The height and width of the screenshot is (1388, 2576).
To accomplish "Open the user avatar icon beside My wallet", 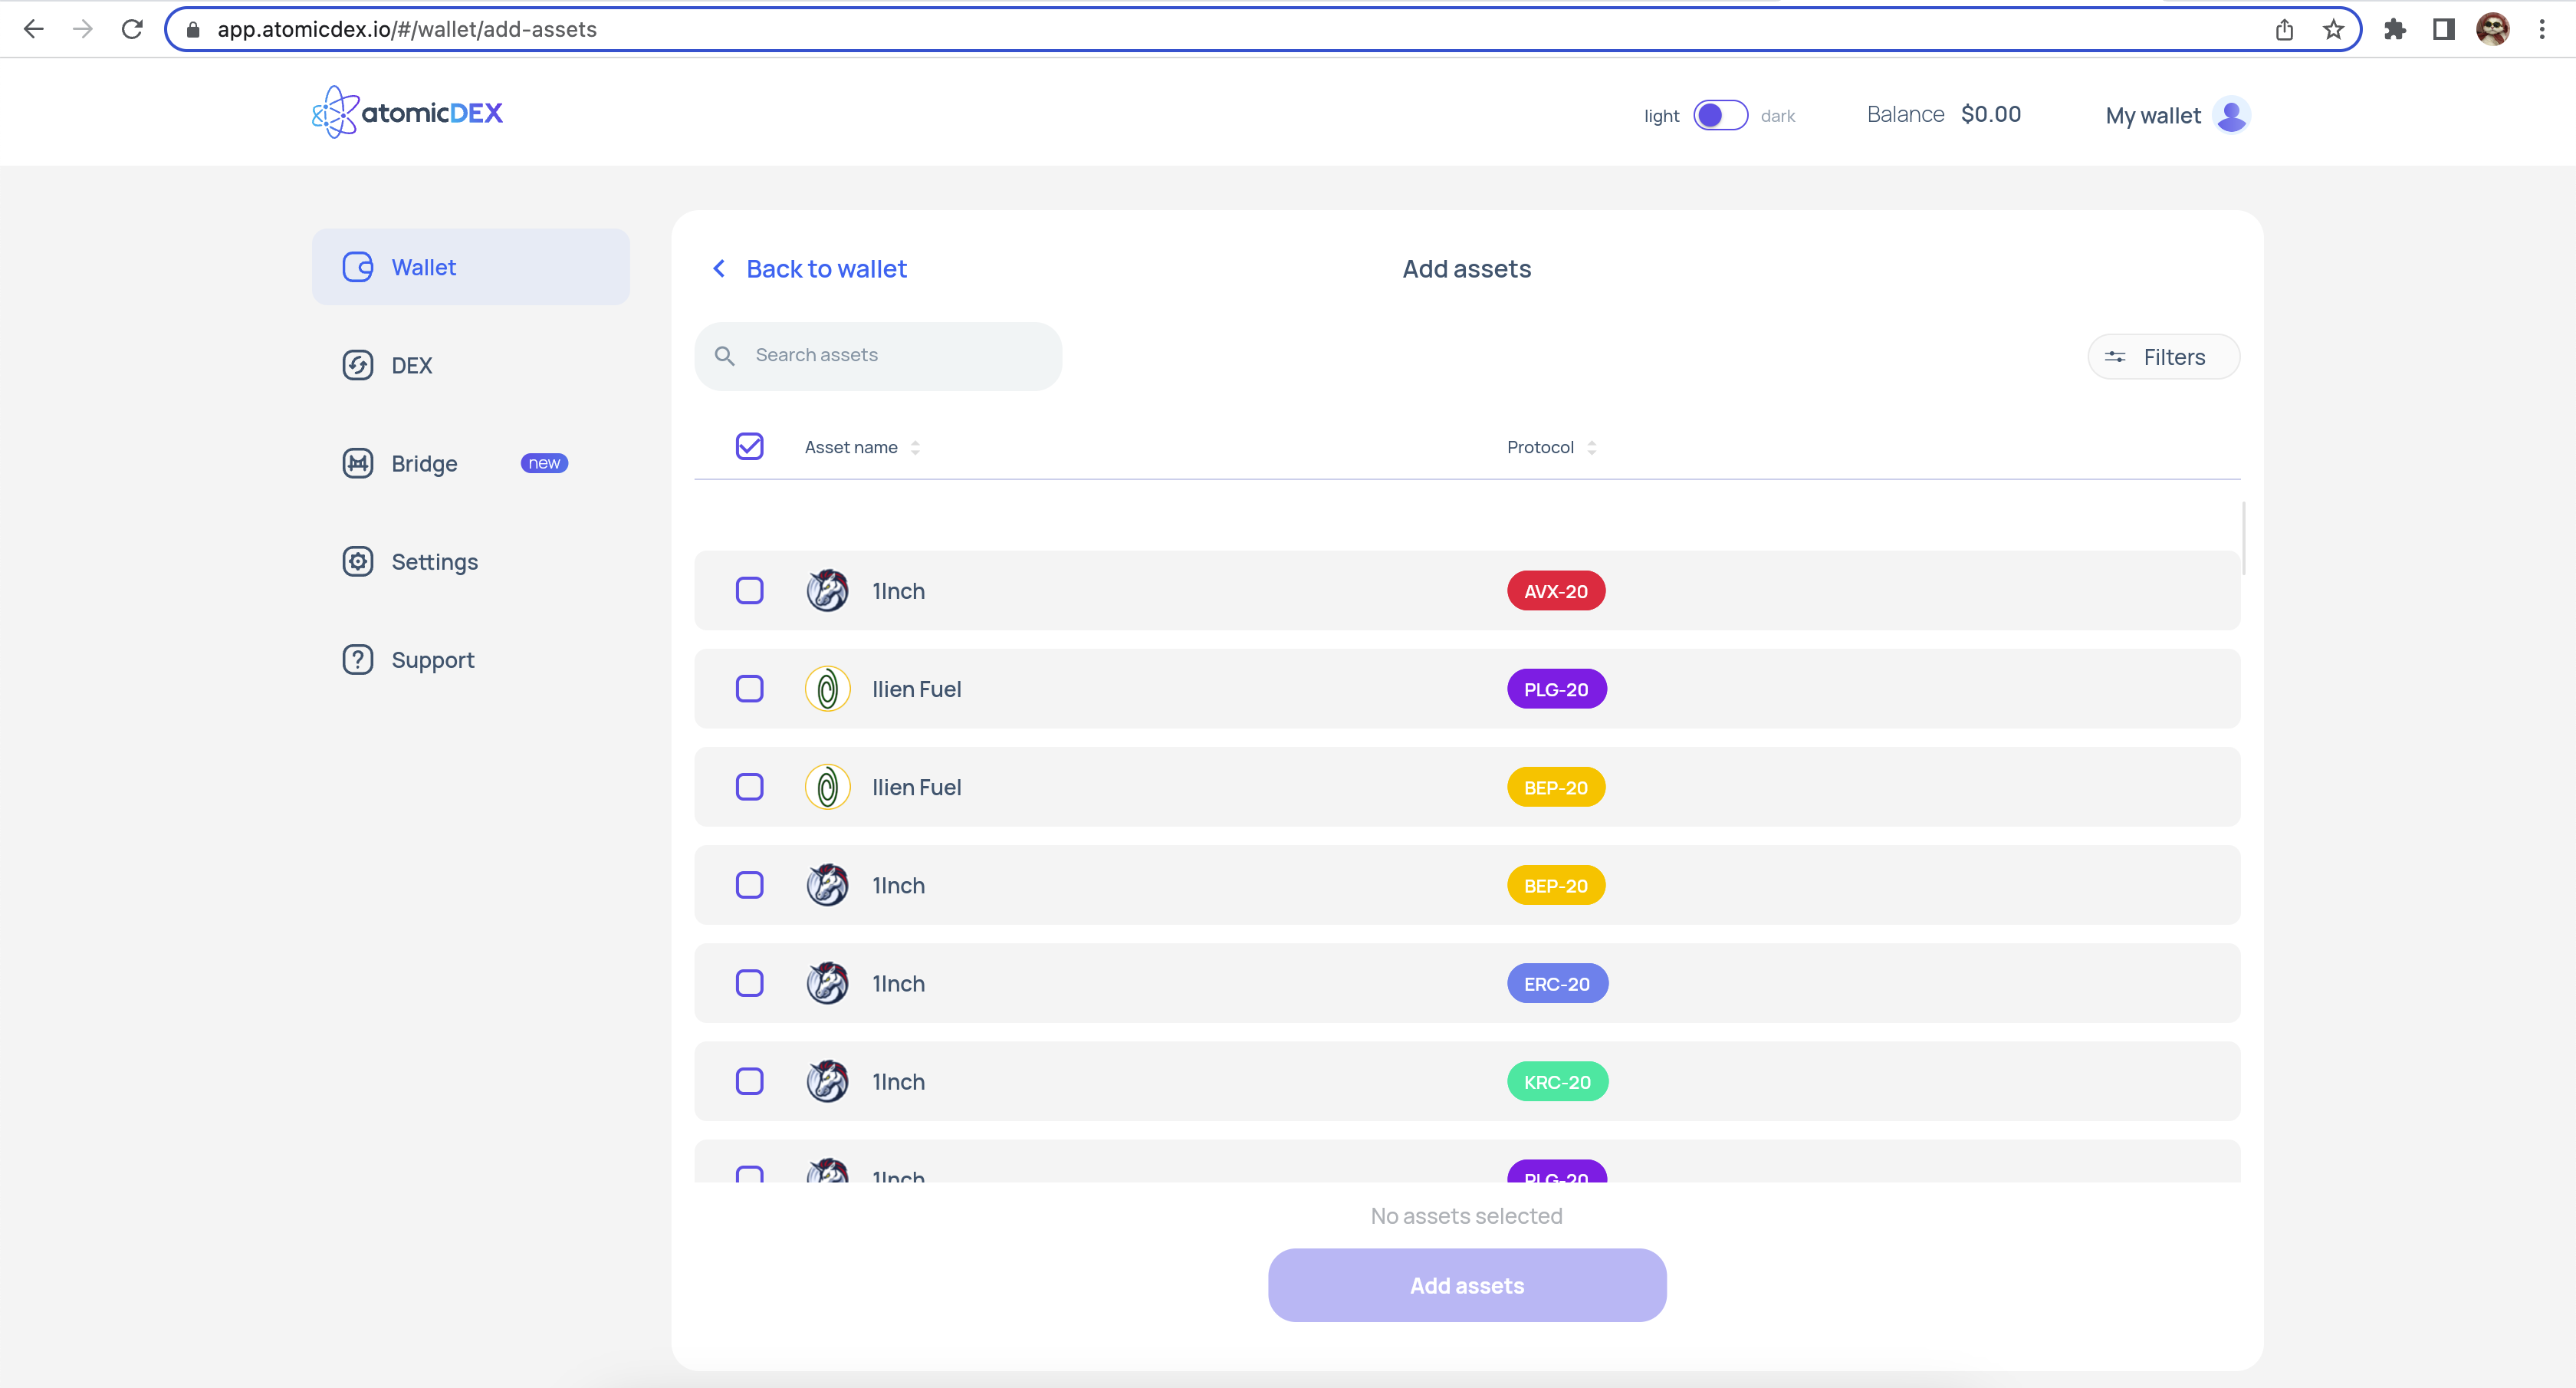I will click(x=2231, y=115).
